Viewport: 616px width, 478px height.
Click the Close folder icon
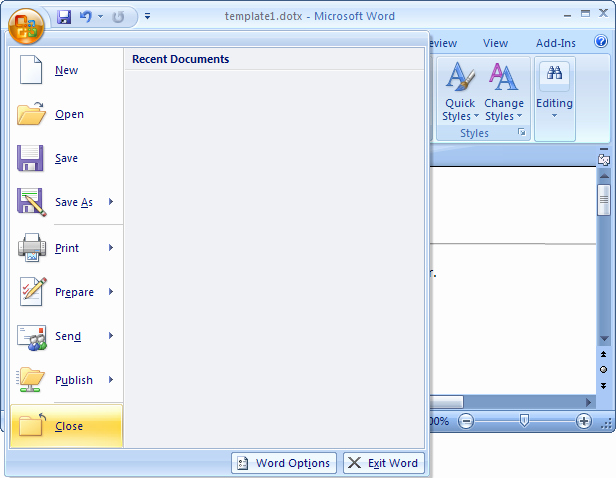tap(32, 425)
